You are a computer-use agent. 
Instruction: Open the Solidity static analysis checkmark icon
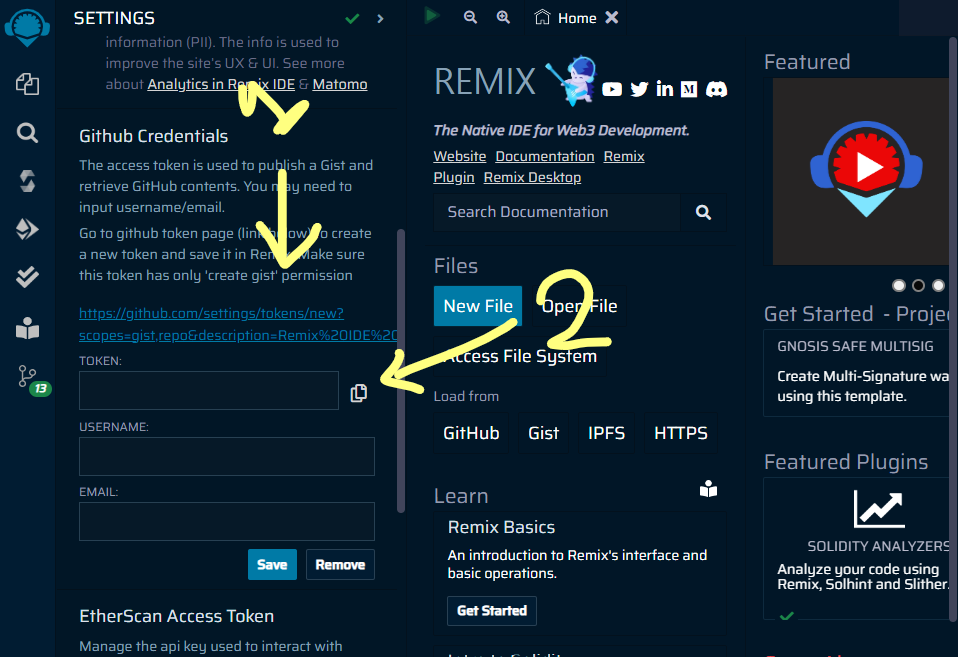point(27,277)
